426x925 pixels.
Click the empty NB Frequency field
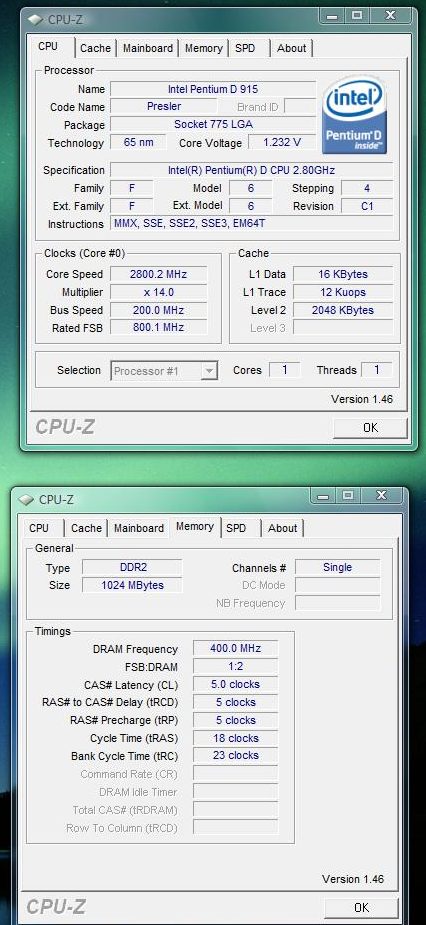point(337,603)
